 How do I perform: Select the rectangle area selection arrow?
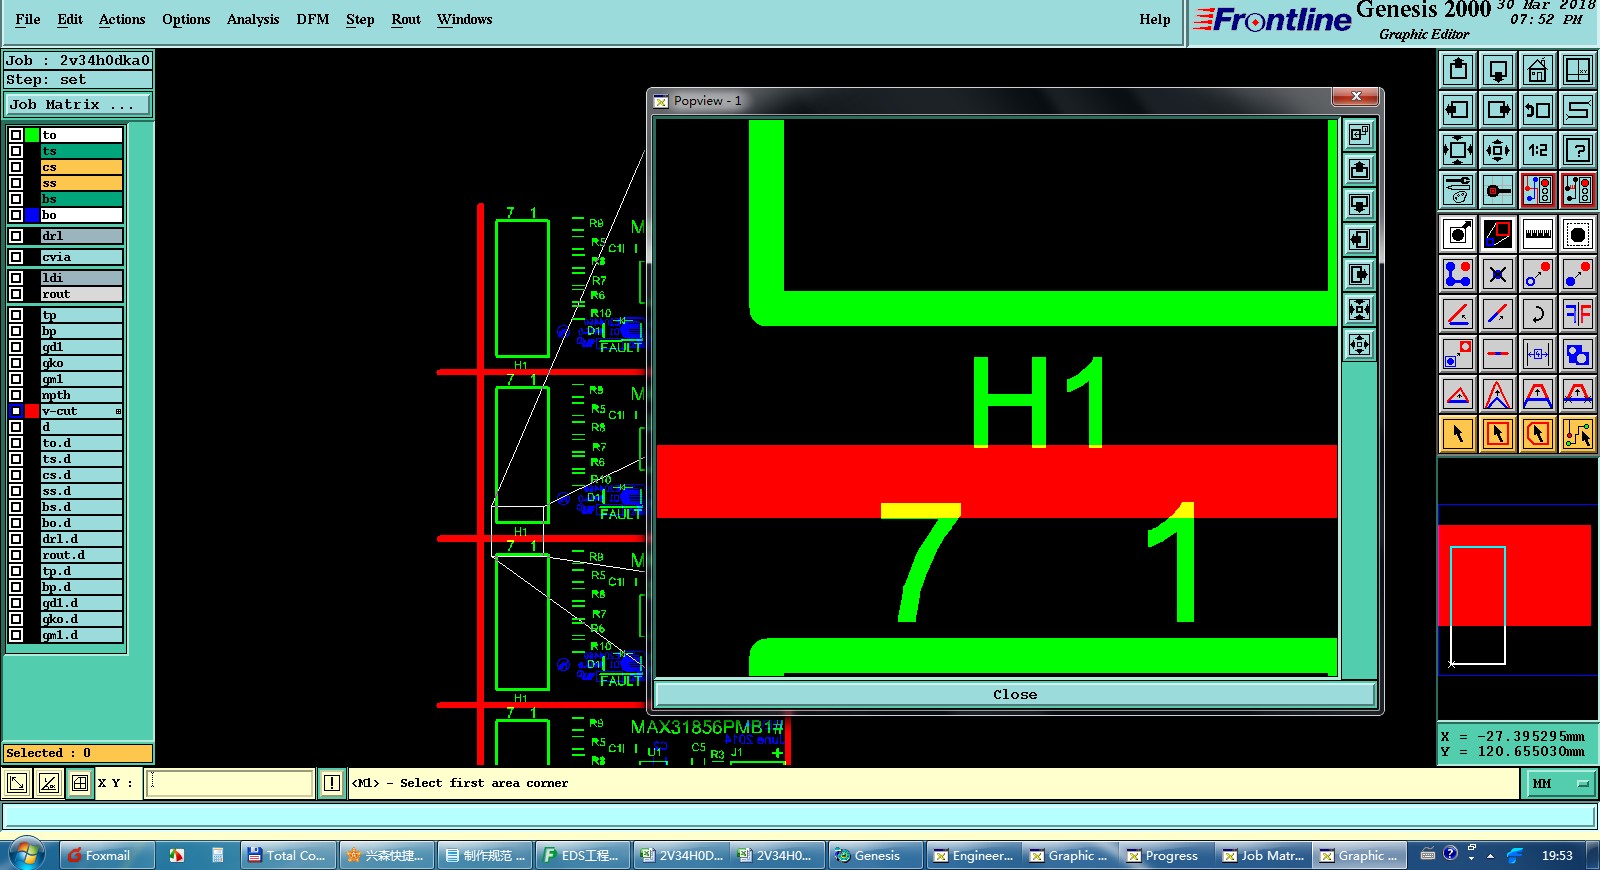point(1498,434)
